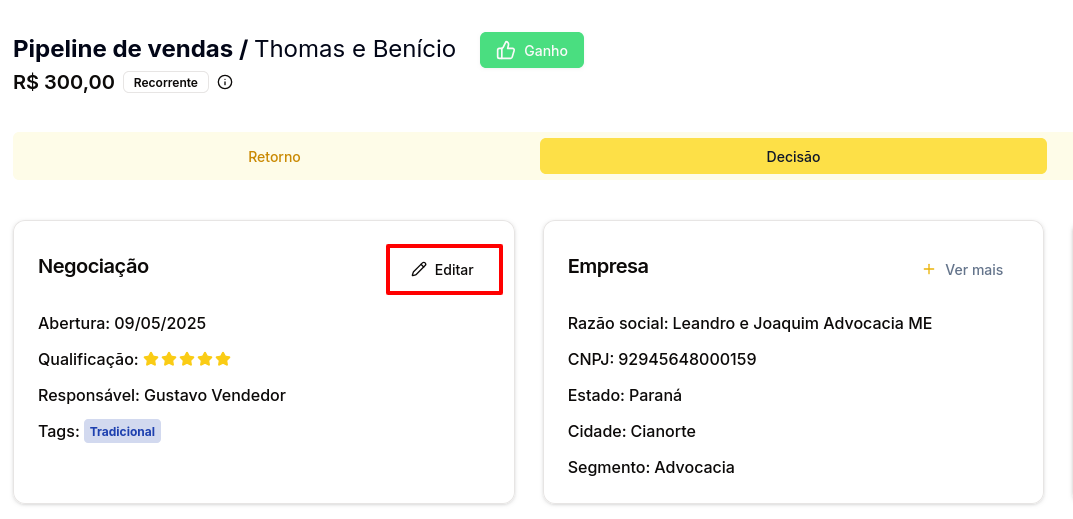The width and height of the screenshot is (1073, 519).
Task: Select the Decisão pipeline stage
Action: pos(793,156)
